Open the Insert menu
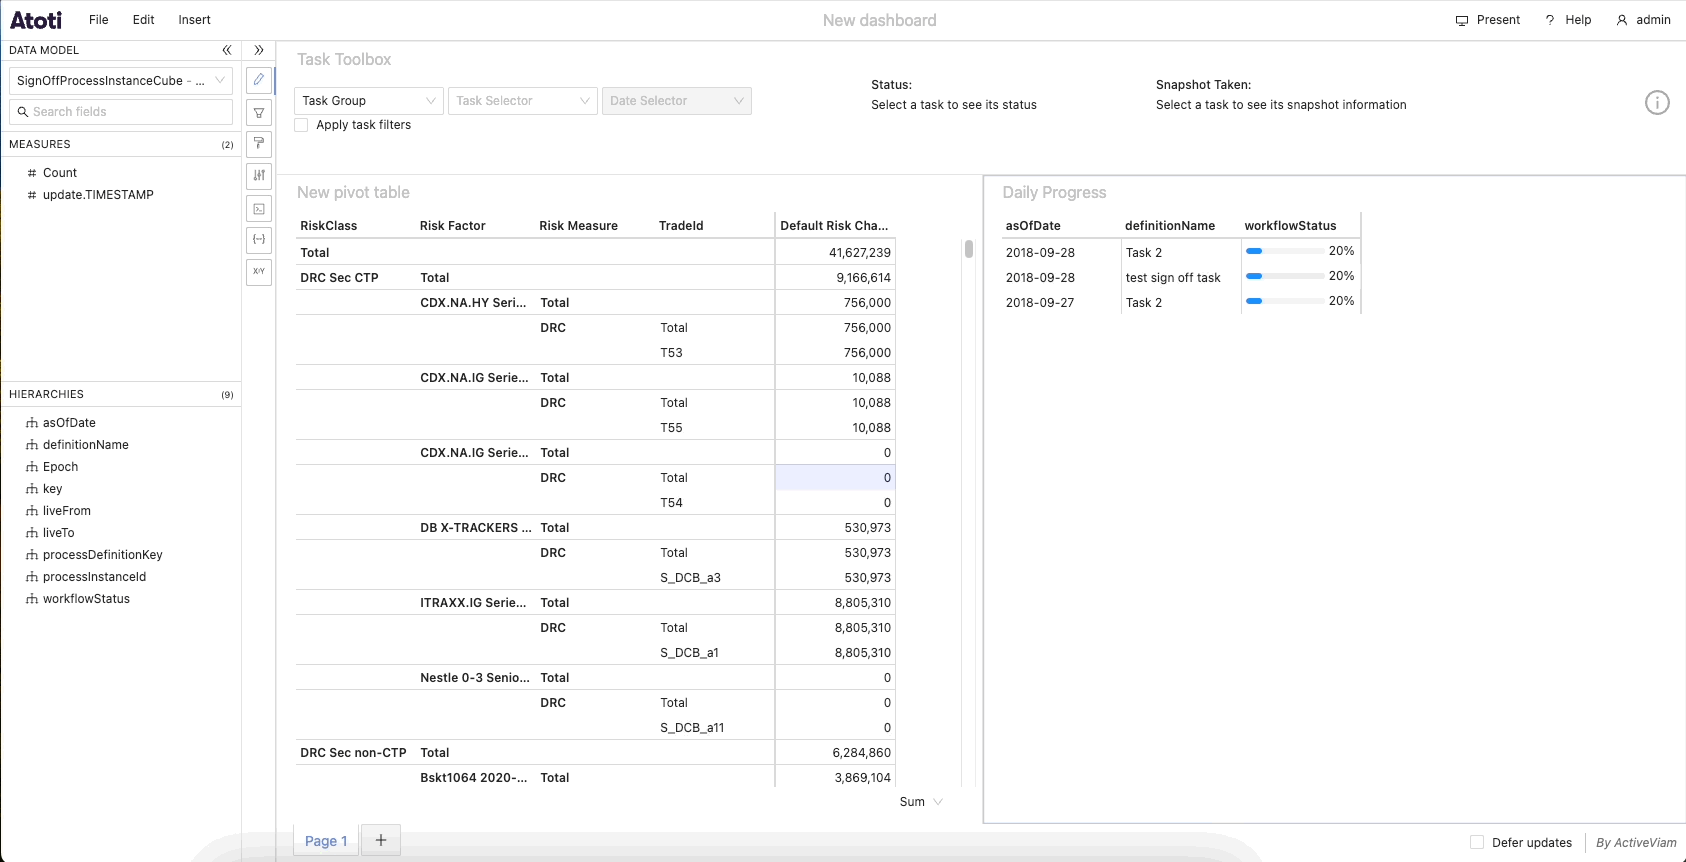Viewport: 1686px width, 862px height. pyautogui.click(x=195, y=20)
